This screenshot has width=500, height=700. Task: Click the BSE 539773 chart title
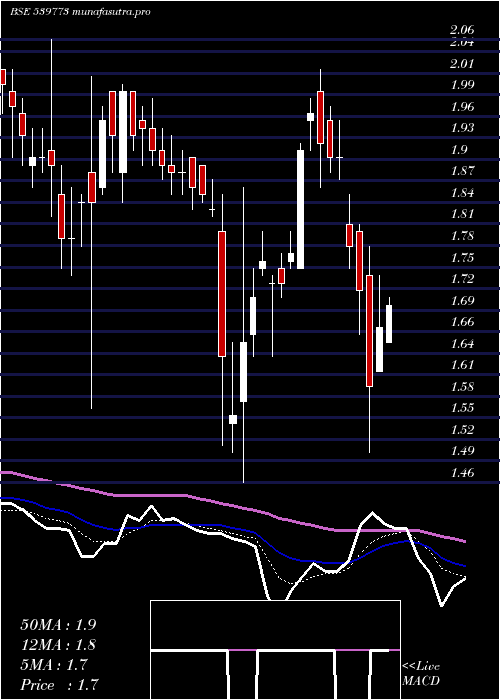click(x=80, y=12)
